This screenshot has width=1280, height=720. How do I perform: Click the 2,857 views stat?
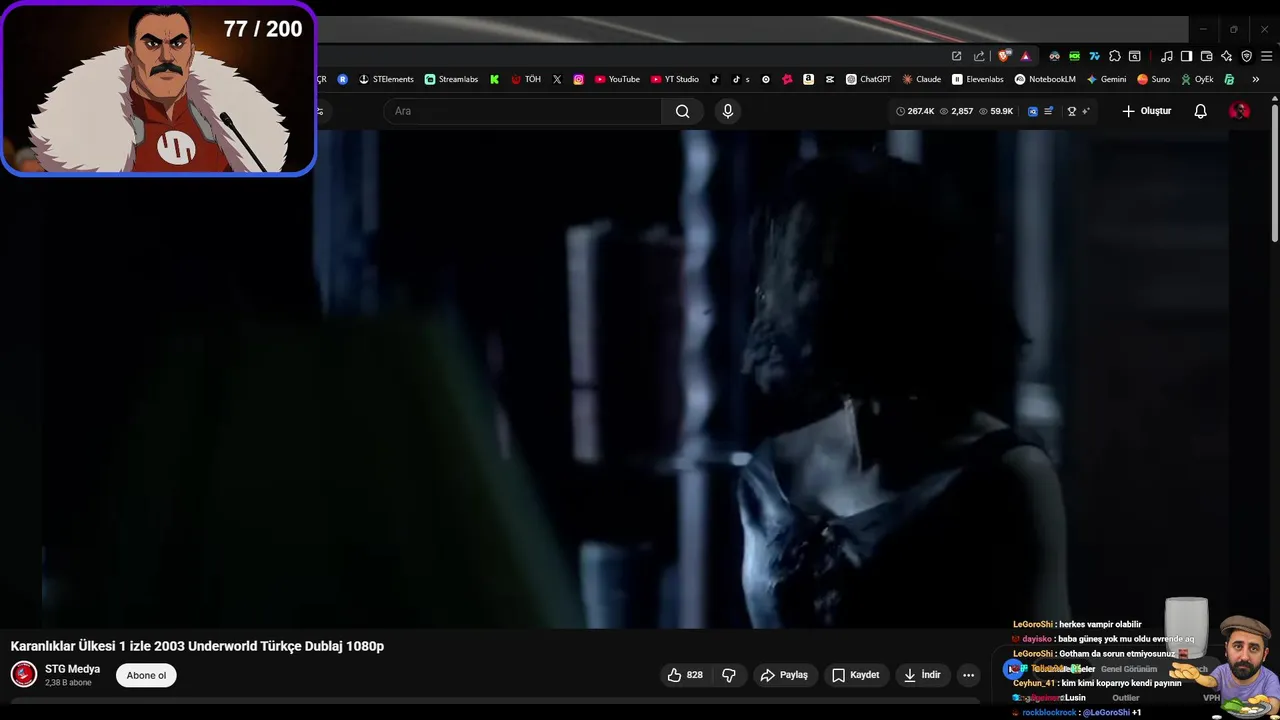pyautogui.click(x=956, y=111)
